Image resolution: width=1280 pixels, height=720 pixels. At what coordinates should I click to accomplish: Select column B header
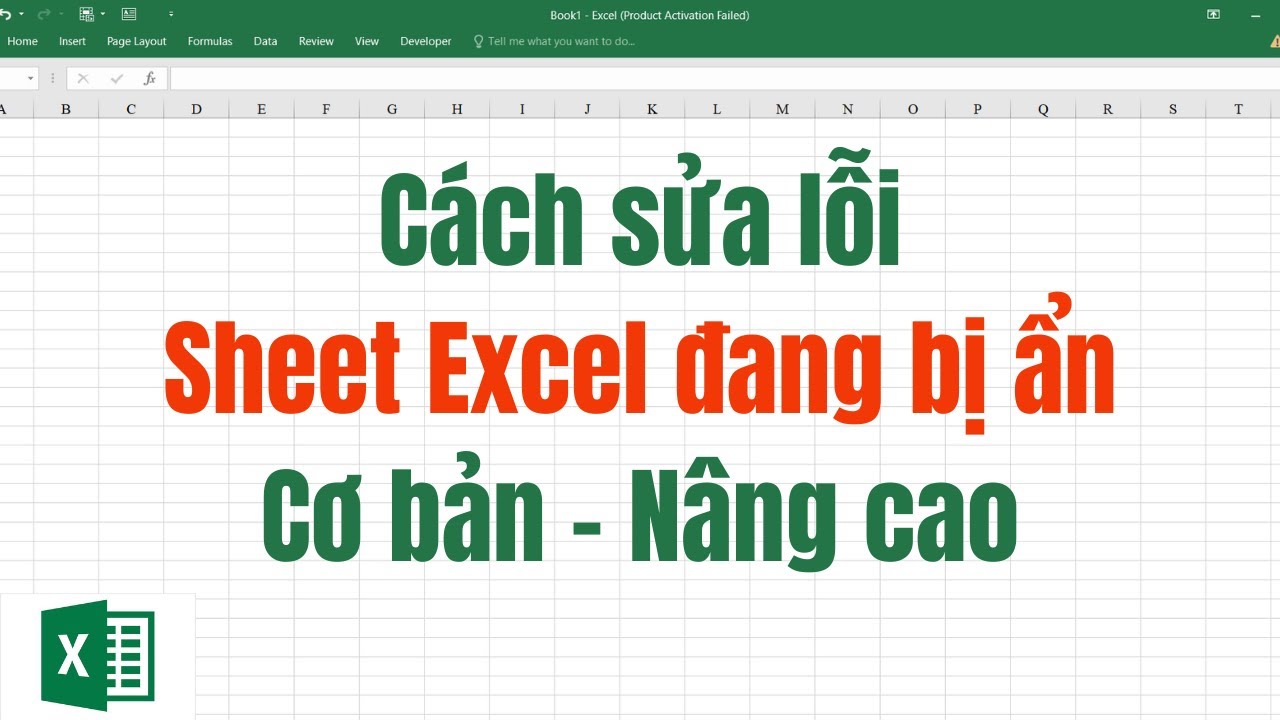pos(66,109)
